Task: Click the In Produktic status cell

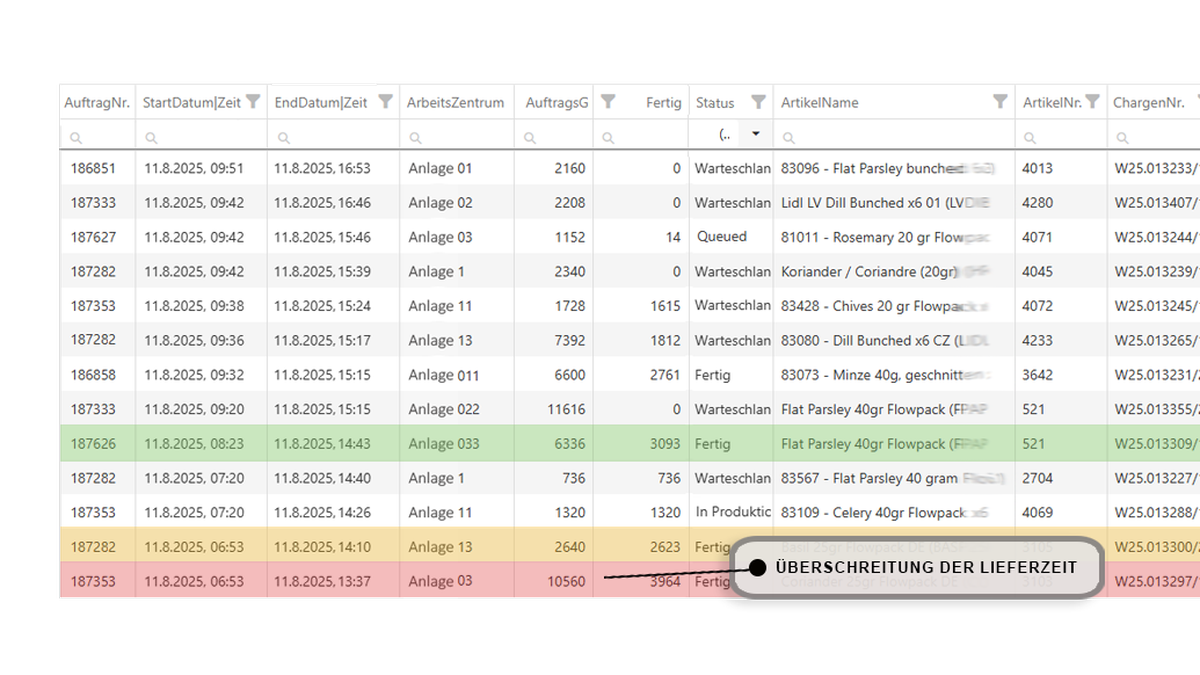Action: [733, 512]
